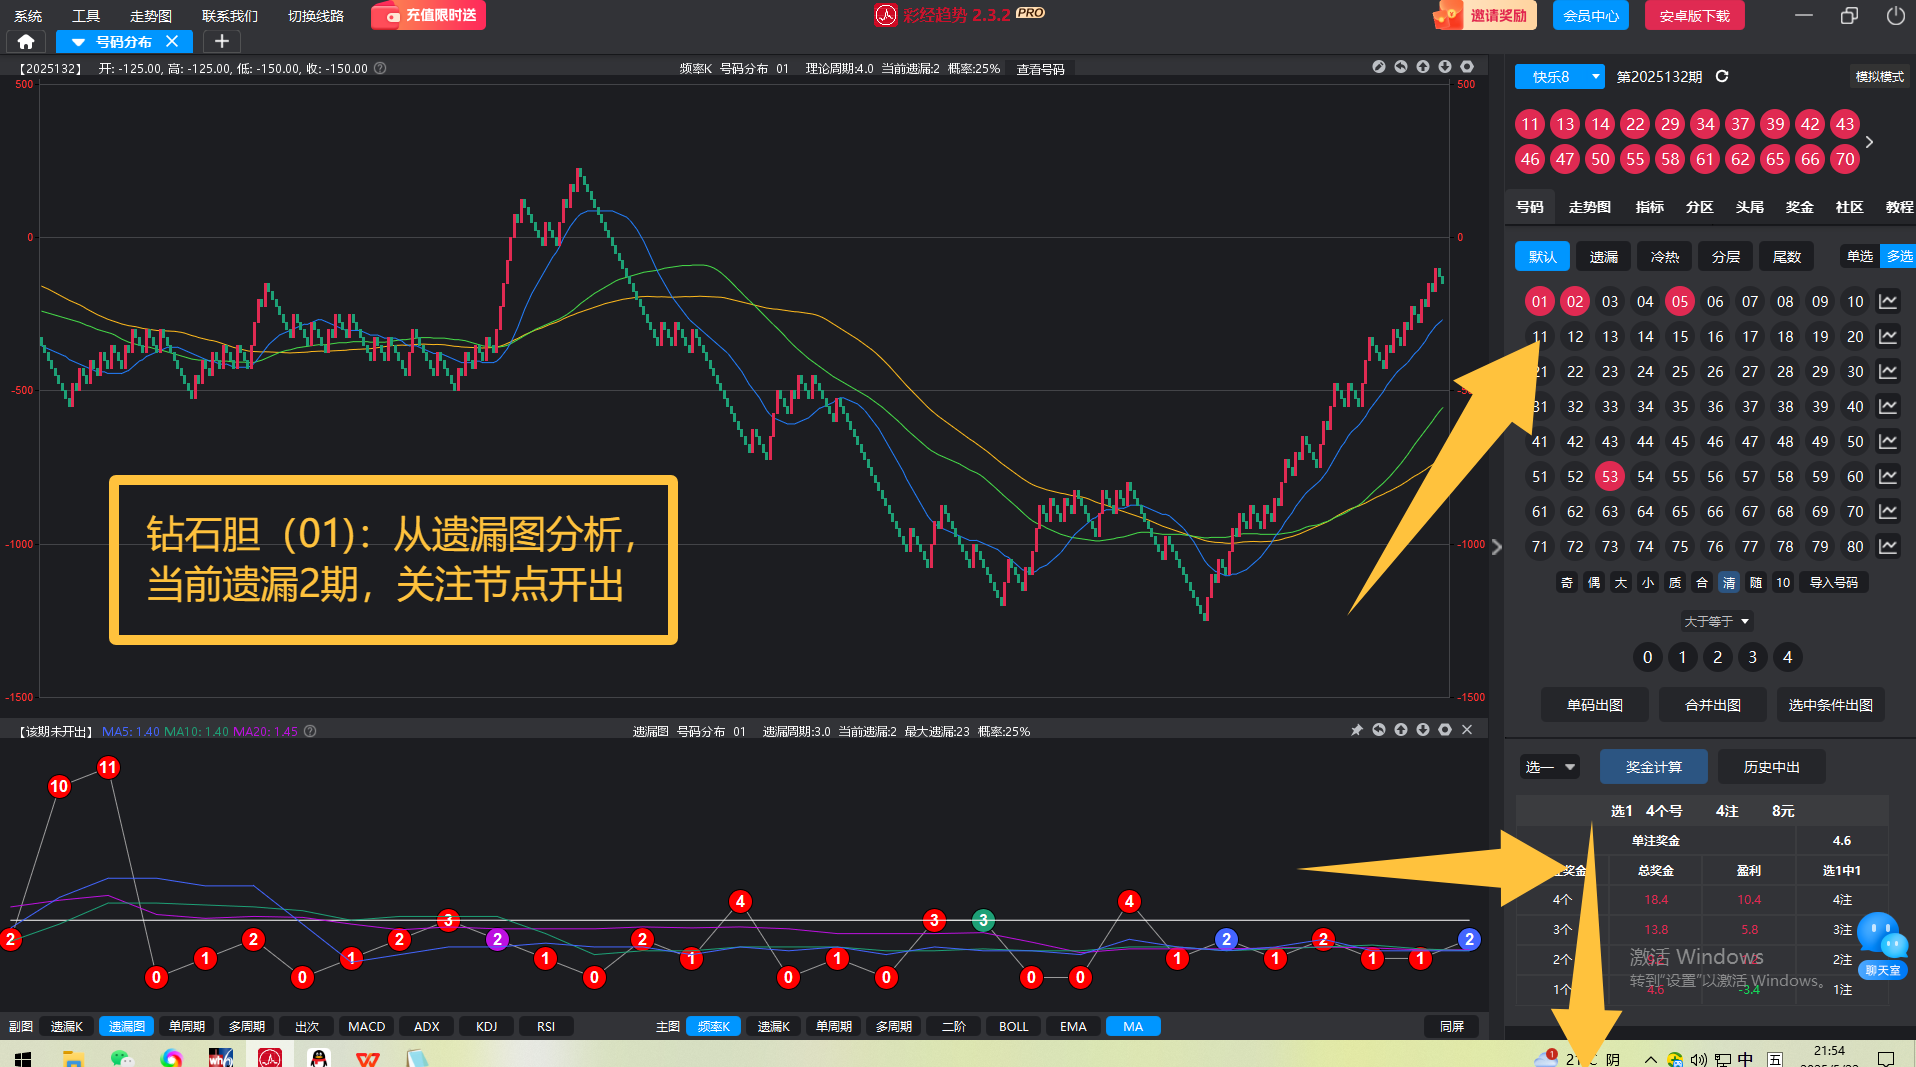
Task: Open sub chart settings hexagon icon
Action: (1445, 730)
